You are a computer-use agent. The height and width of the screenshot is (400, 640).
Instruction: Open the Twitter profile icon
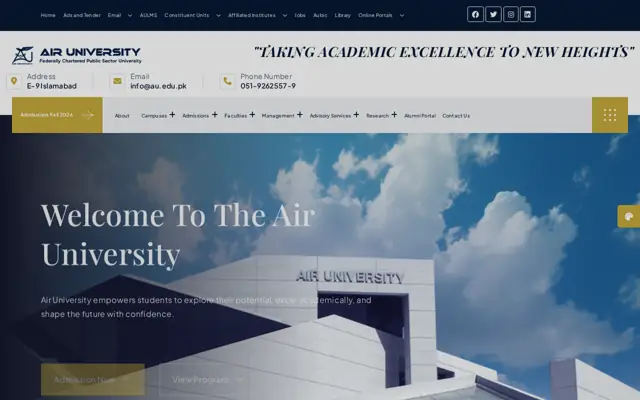(x=493, y=15)
